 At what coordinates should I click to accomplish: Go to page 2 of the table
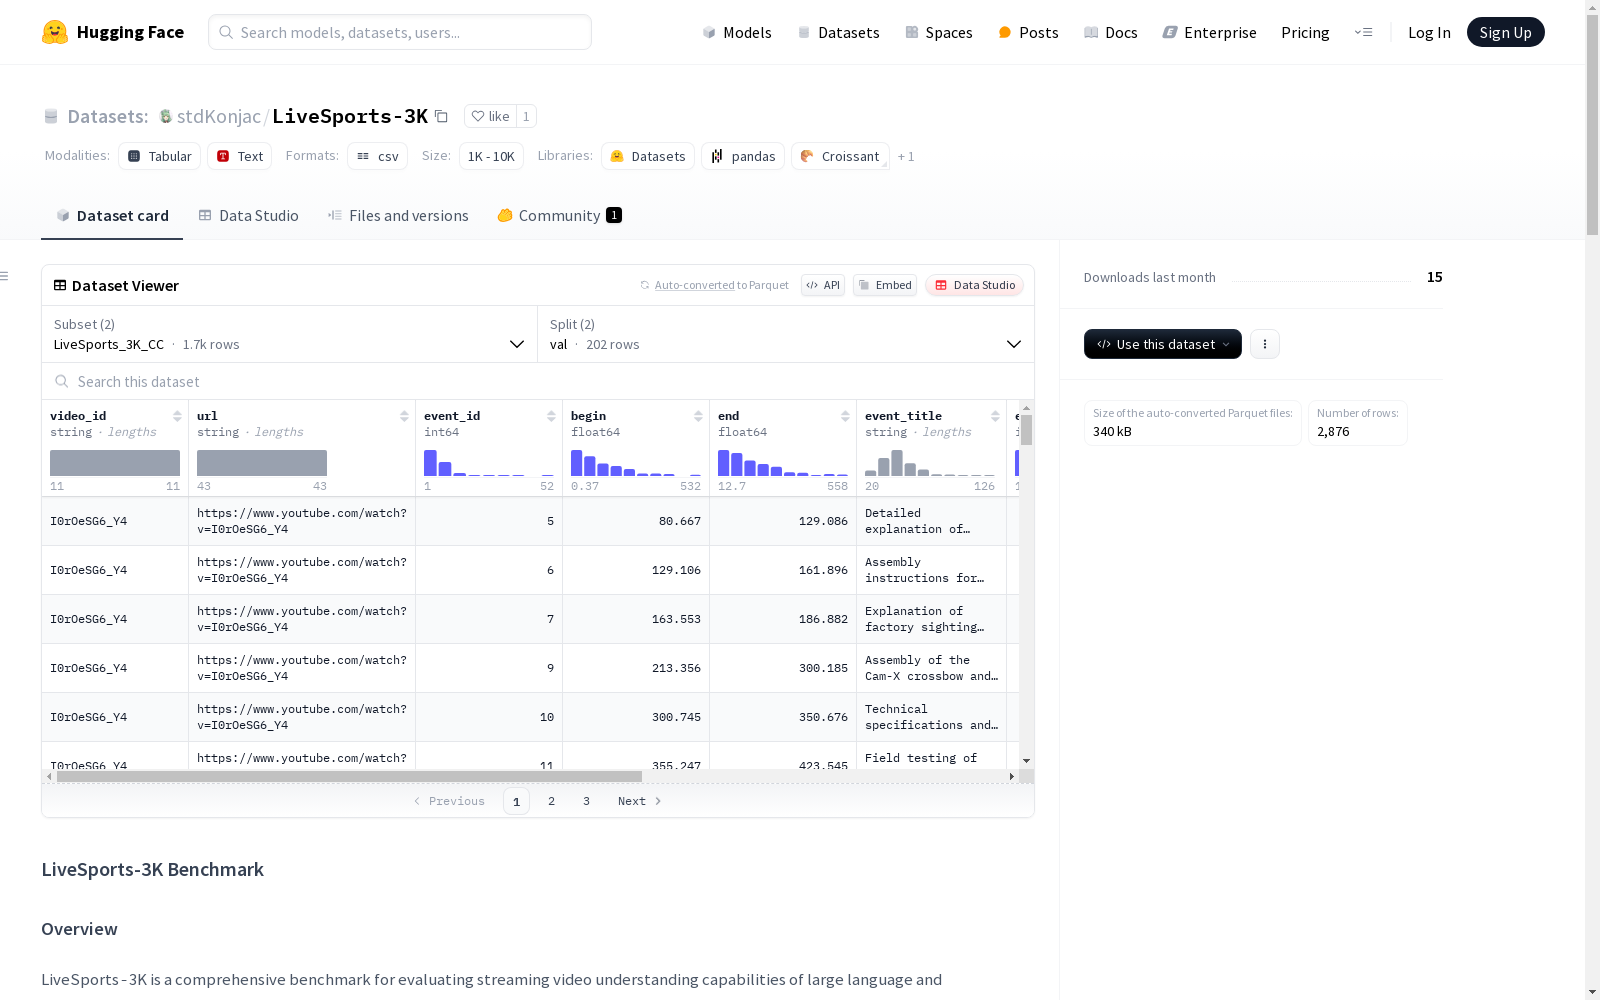tap(551, 801)
